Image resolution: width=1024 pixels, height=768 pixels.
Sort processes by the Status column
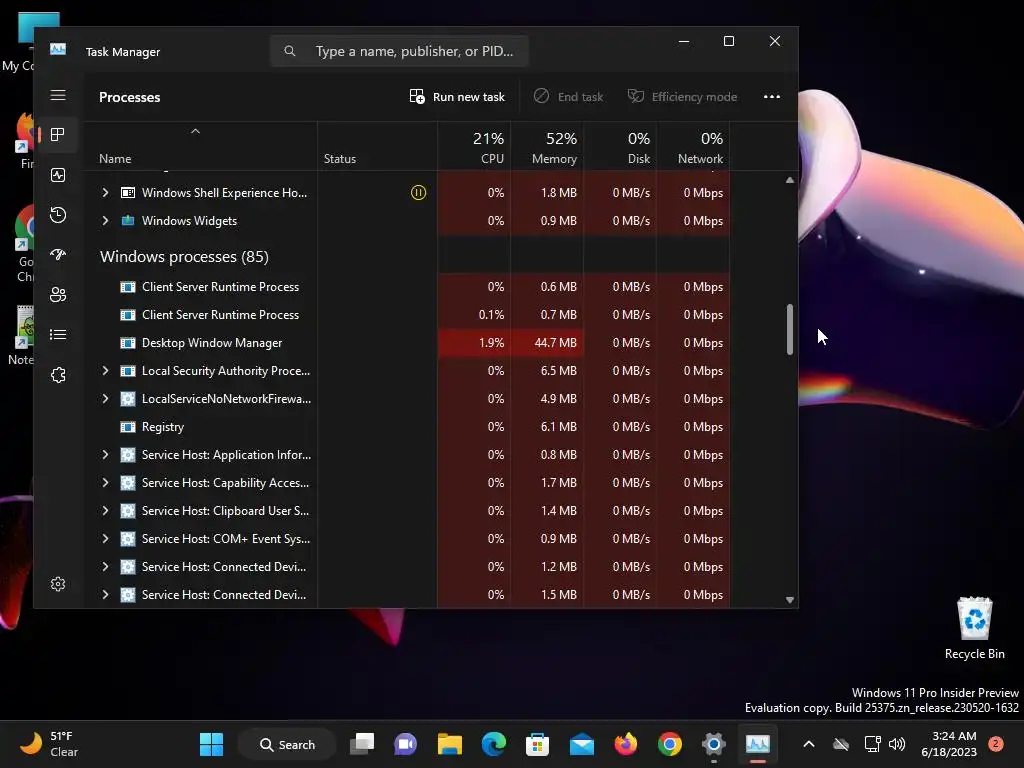(377, 146)
